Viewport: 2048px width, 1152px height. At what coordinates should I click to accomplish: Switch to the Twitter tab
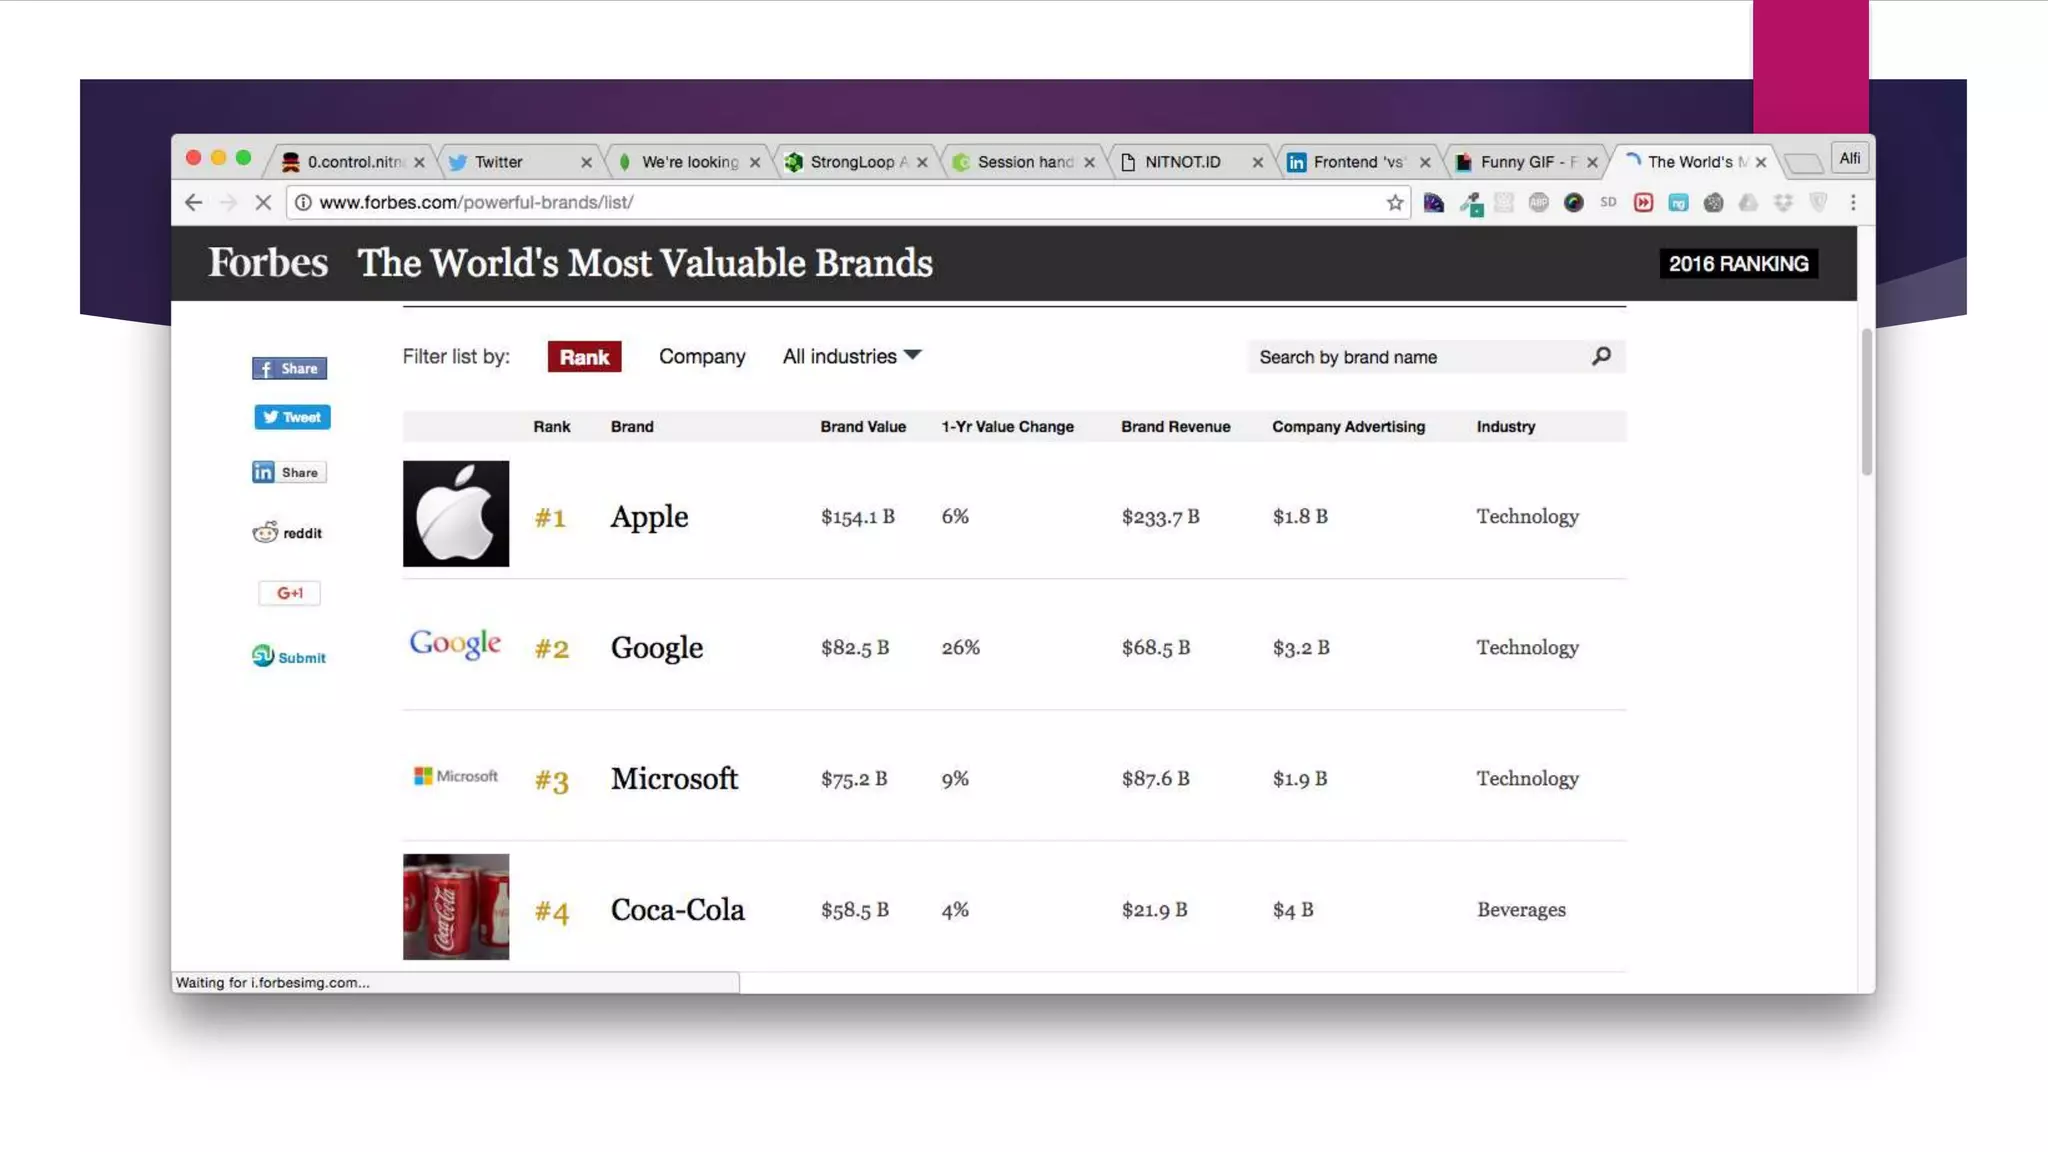point(510,162)
